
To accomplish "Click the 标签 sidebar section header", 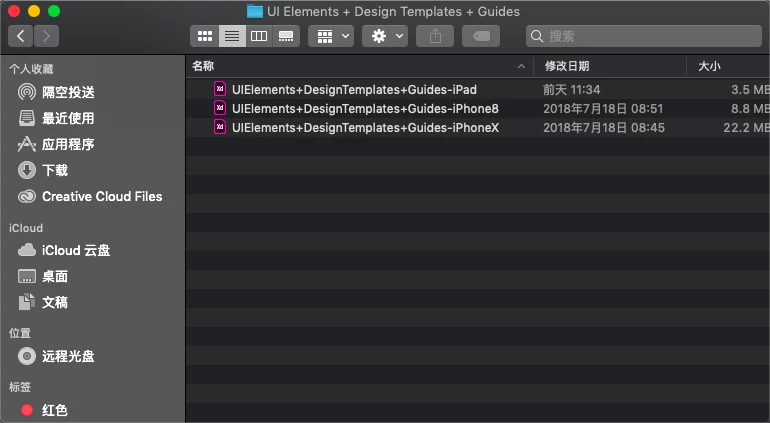I will (x=20, y=387).
